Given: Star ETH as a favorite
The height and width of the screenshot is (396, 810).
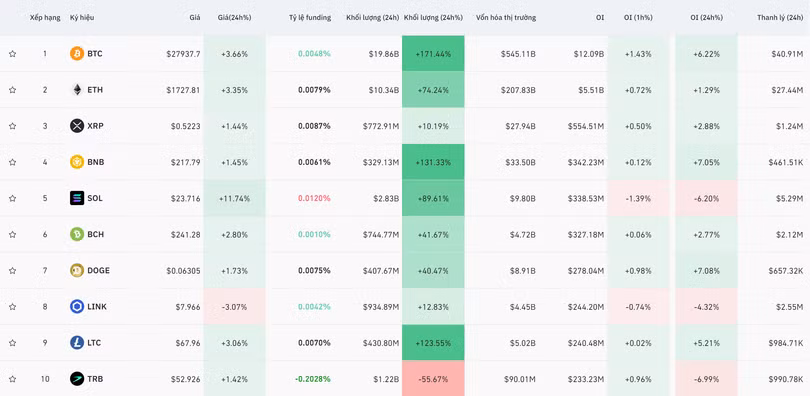Looking at the screenshot, I should click(x=12, y=90).
